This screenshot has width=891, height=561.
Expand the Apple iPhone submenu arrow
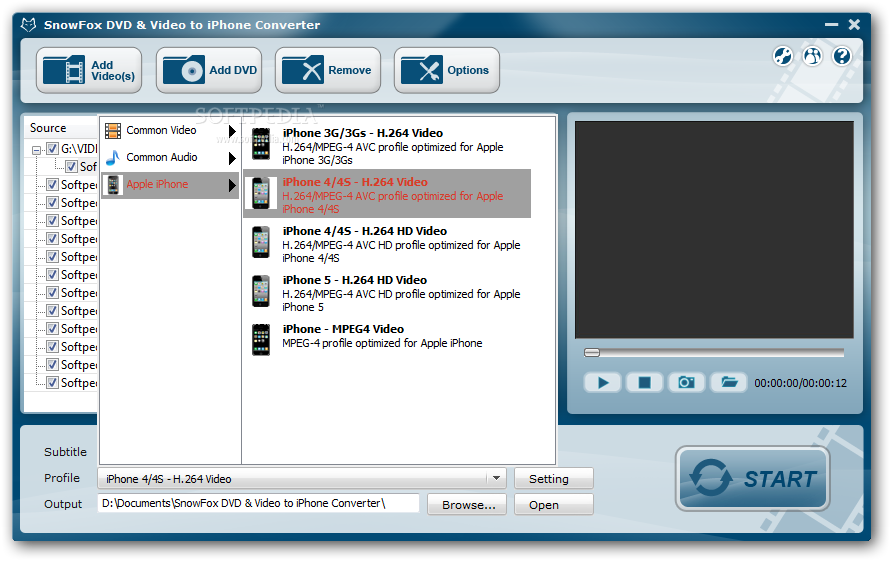point(232,185)
